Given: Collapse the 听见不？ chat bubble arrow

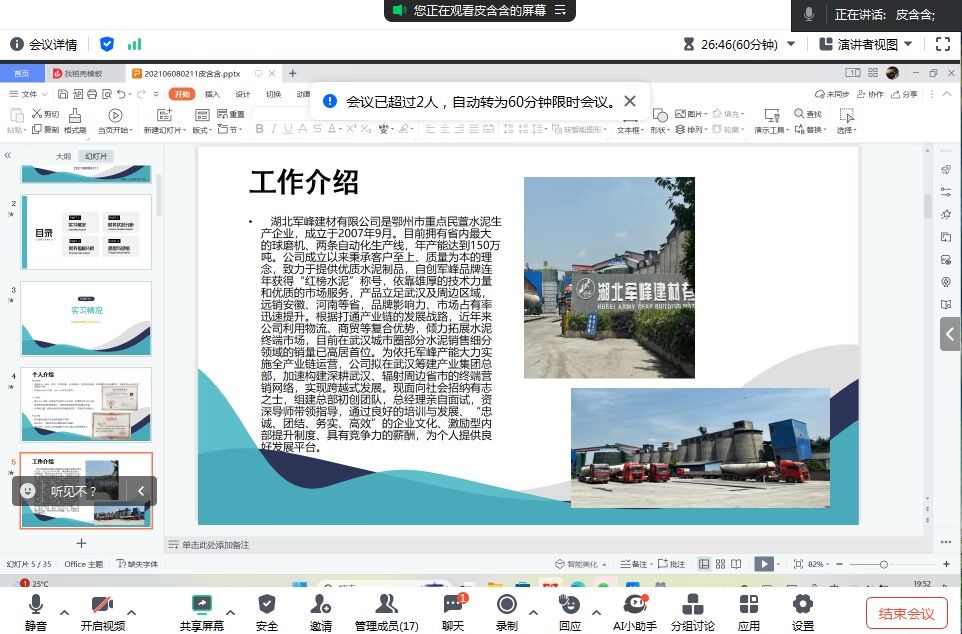Looking at the screenshot, I should click(141, 491).
